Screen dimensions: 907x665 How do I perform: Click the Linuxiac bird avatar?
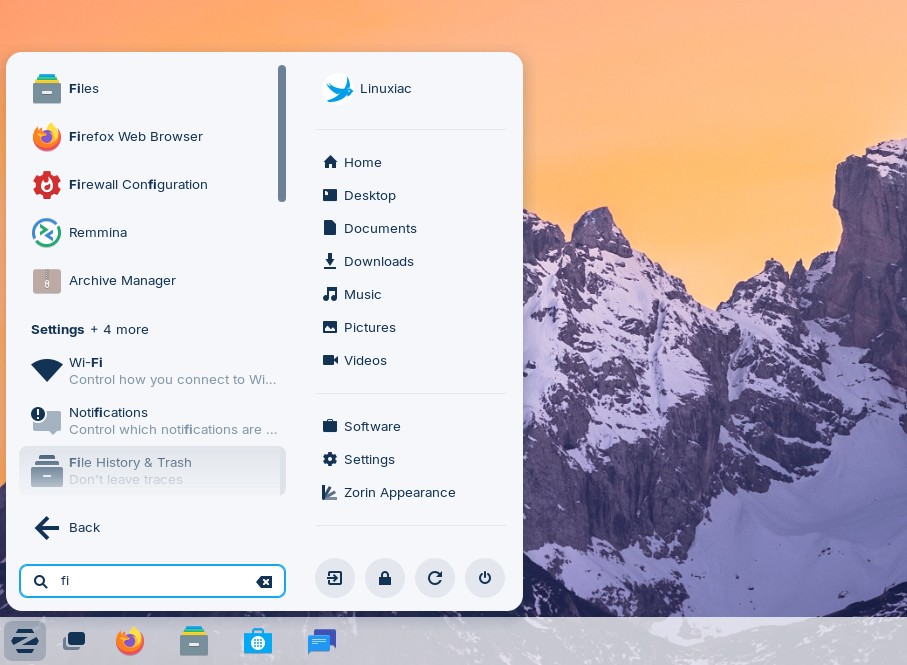click(x=338, y=88)
